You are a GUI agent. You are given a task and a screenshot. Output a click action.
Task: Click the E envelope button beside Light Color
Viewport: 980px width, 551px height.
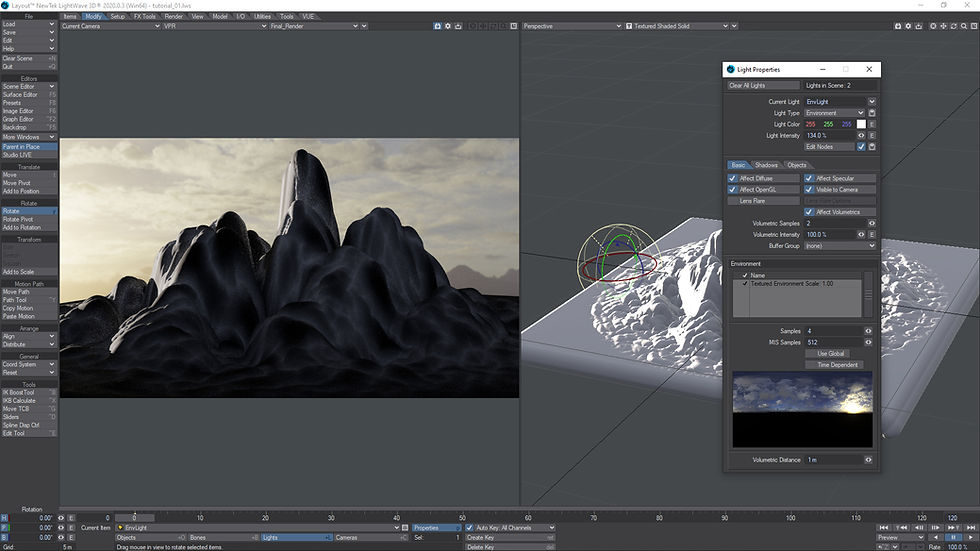click(x=872, y=124)
